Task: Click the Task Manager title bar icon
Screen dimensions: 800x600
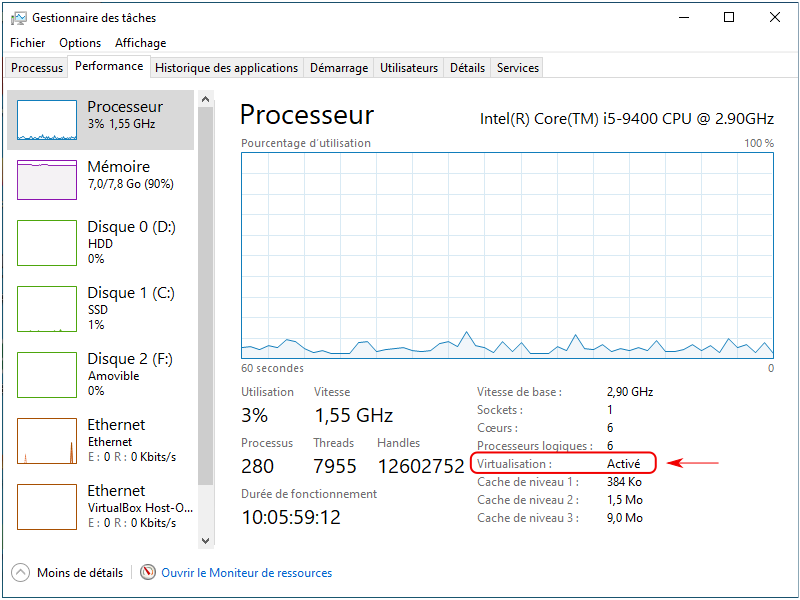Action: tap(18, 18)
